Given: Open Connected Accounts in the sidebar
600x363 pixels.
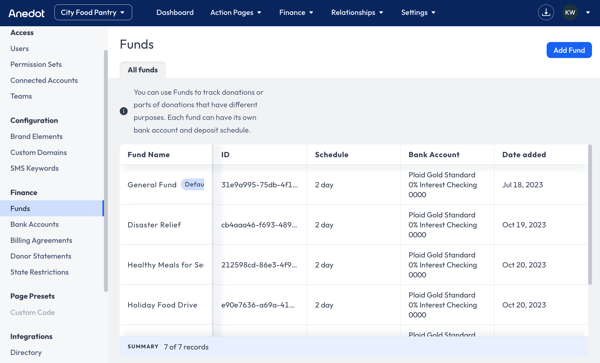Looking at the screenshot, I should (44, 80).
